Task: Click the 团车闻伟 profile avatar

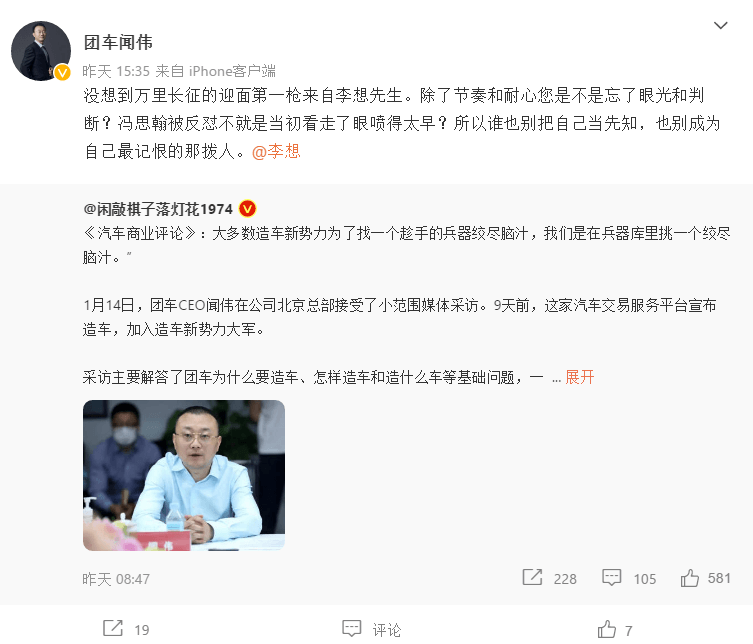Action: pyautogui.click(x=41, y=50)
